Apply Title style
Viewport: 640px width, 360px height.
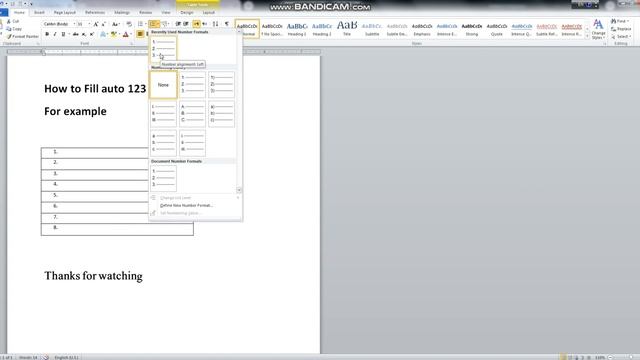pos(347,29)
